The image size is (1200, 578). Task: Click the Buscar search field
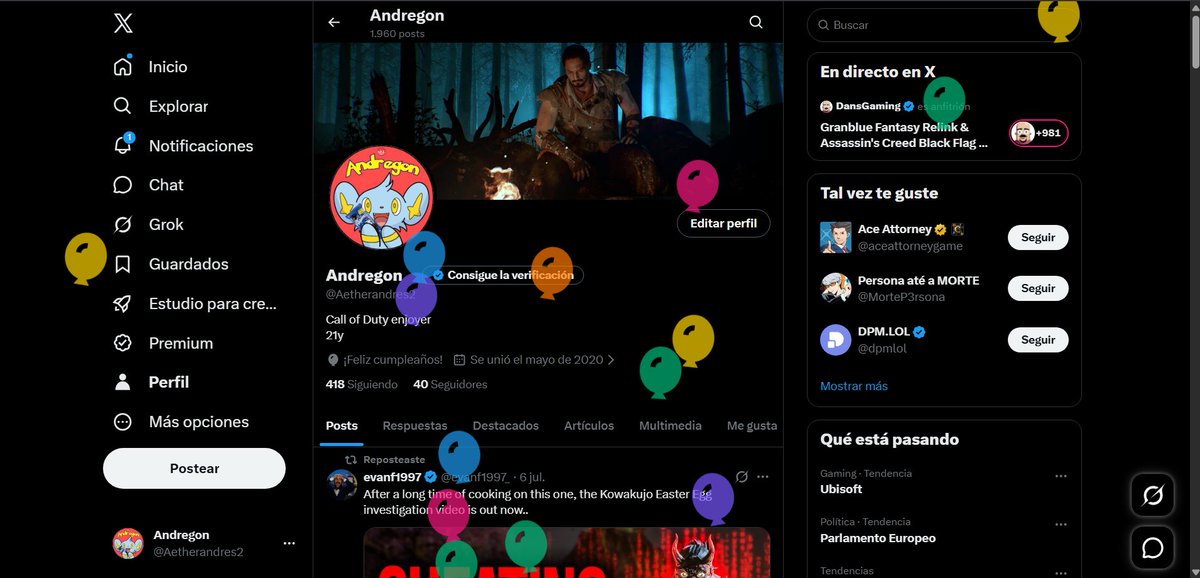(x=944, y=25)
